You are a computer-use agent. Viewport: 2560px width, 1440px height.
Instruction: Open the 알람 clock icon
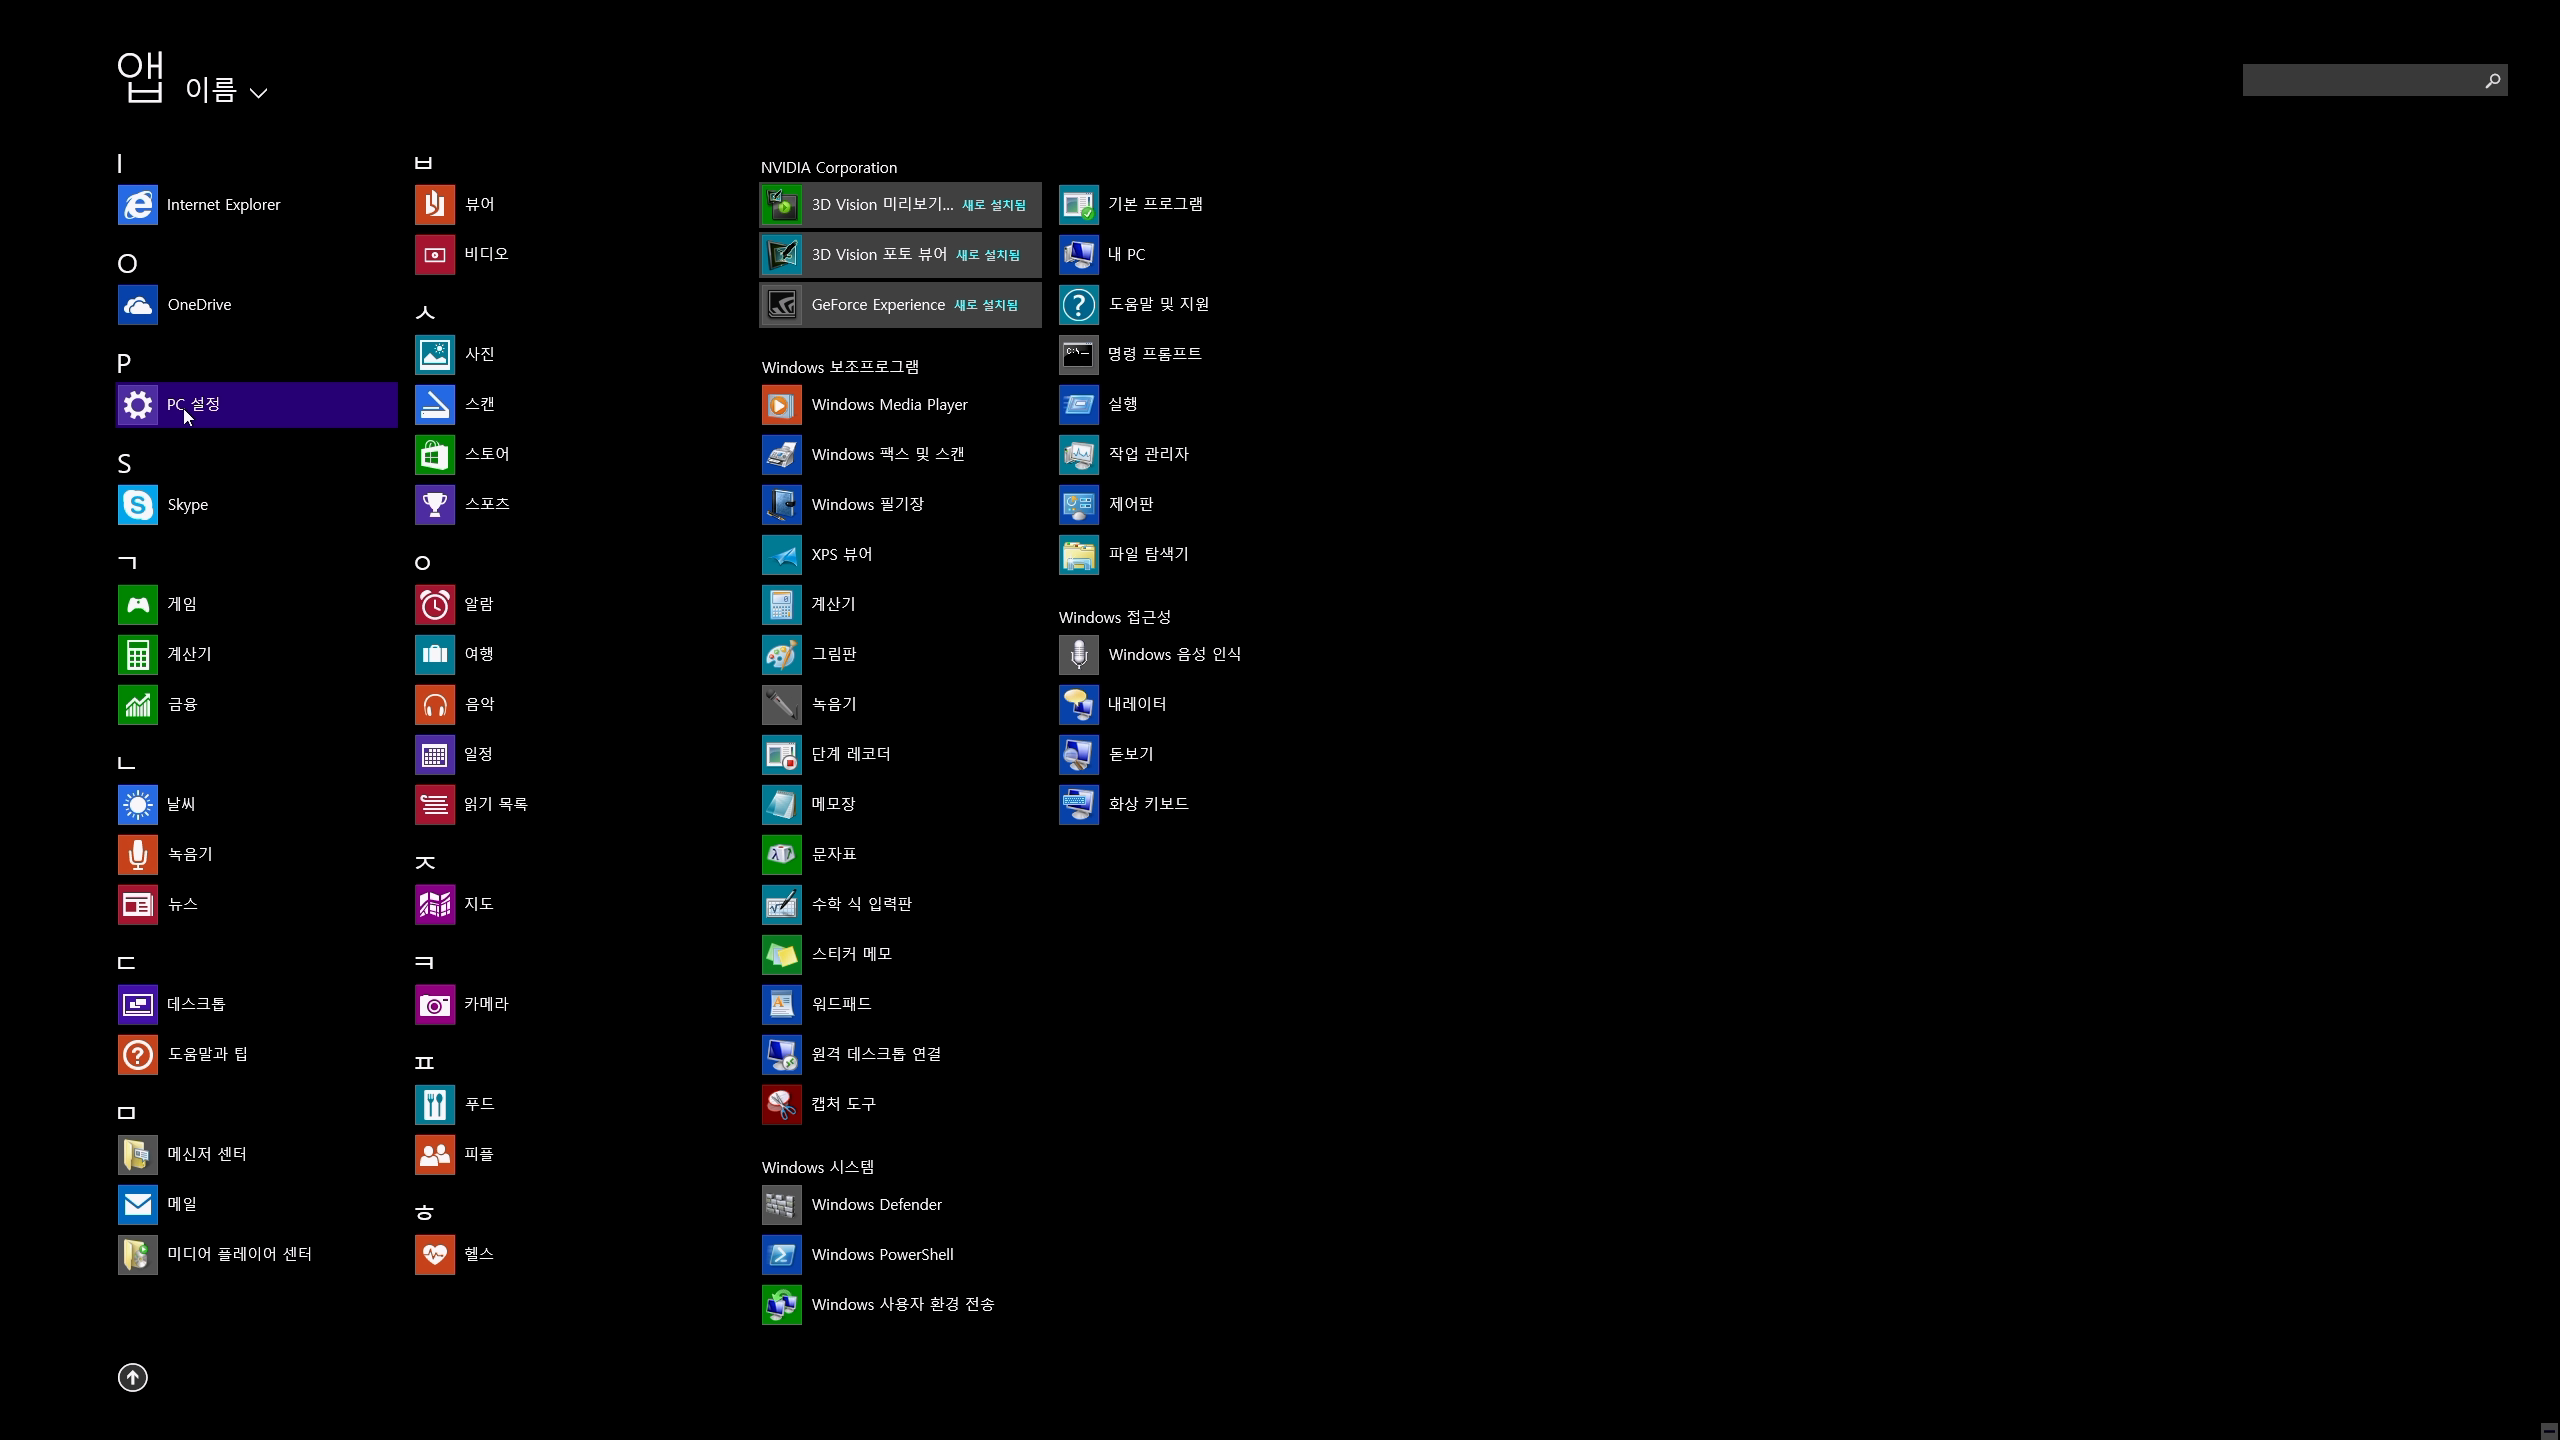click(x=435, y=605)
